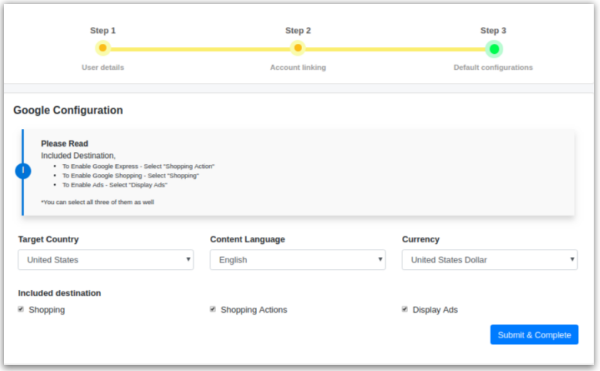The image size is (600, 371).
Task: Click the 'To Enable Google Express' bullet
Action: pyautogui.click(x=138, y=166)
